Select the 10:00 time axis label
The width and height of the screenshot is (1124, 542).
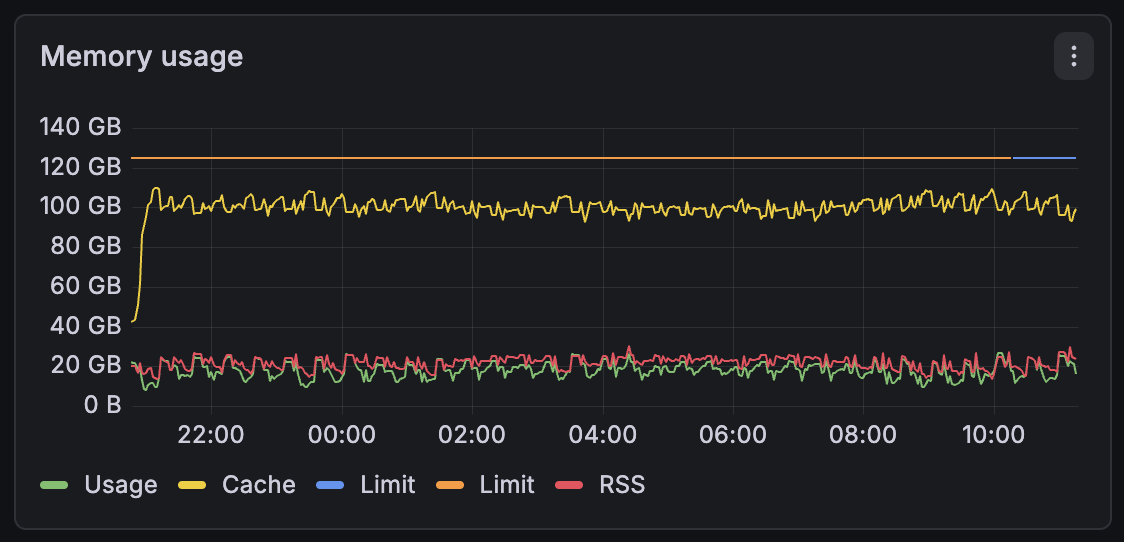pyautogui.click(x=993, y=435)
